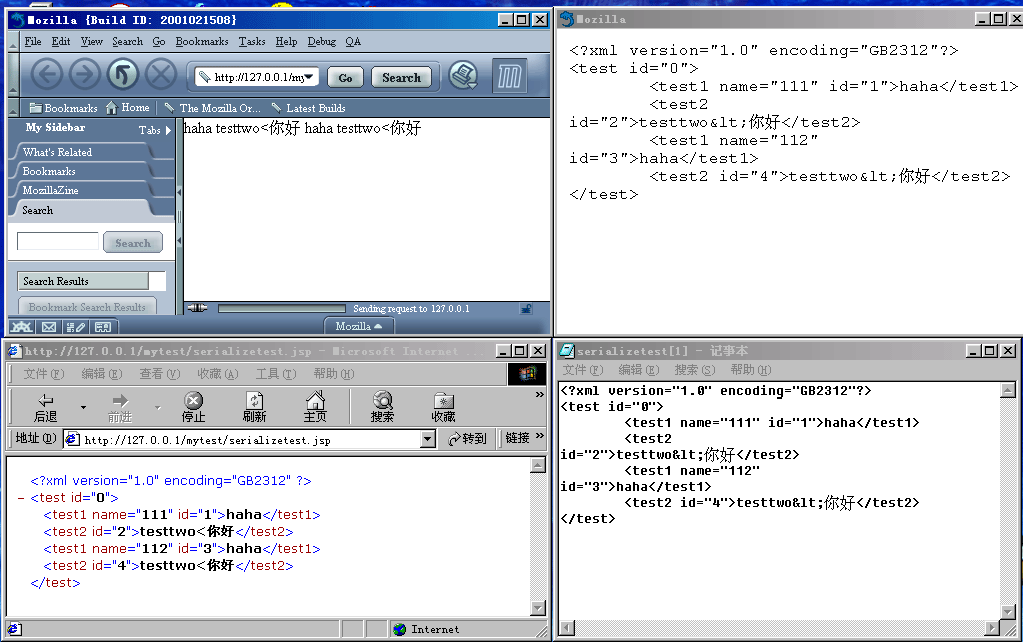
Task: Open the Address Book component icon
Action: tap(102, 327)
